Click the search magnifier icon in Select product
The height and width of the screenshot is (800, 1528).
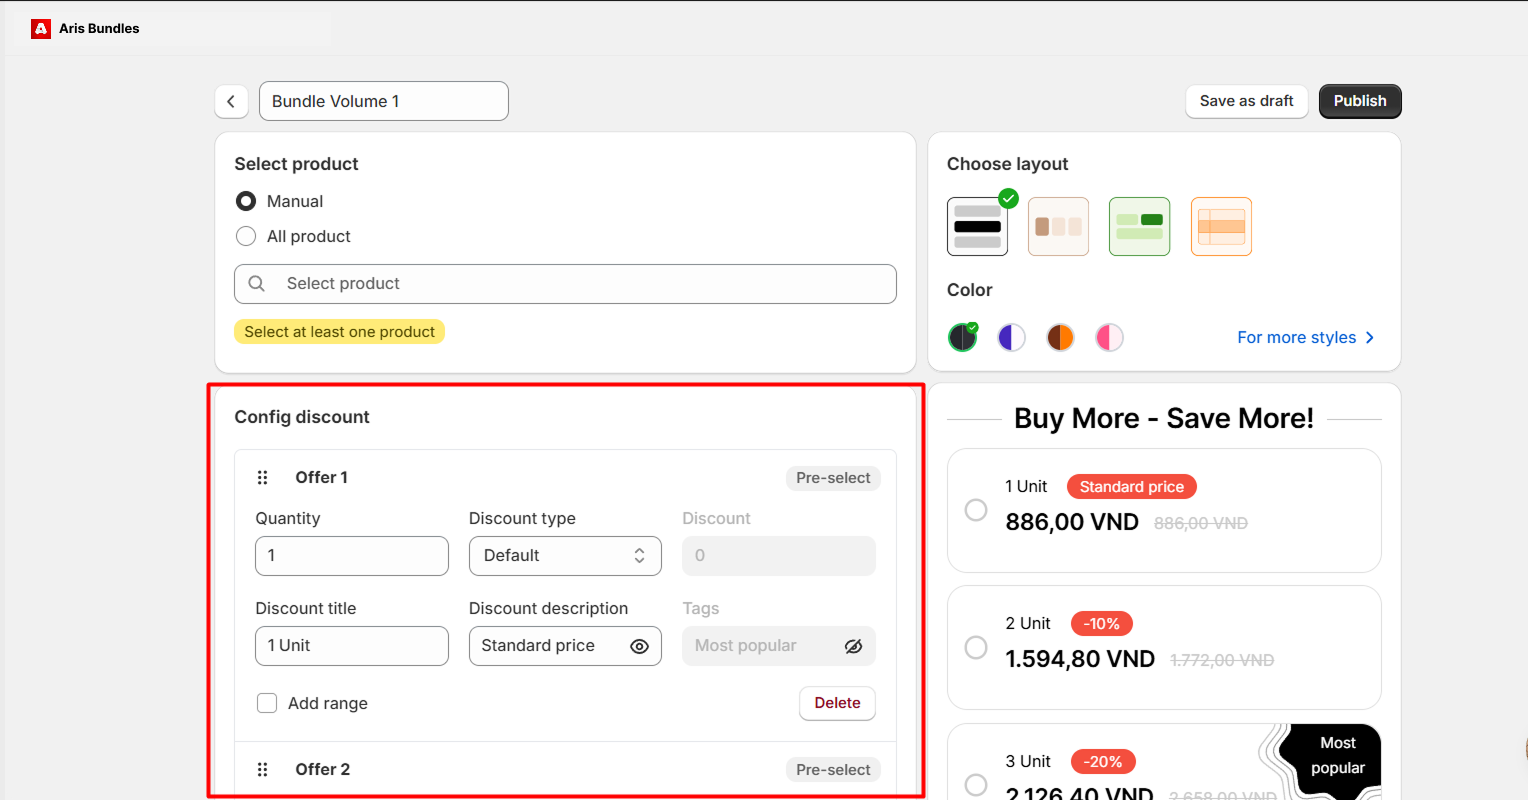pyautogui.click(x=257, y=284)
